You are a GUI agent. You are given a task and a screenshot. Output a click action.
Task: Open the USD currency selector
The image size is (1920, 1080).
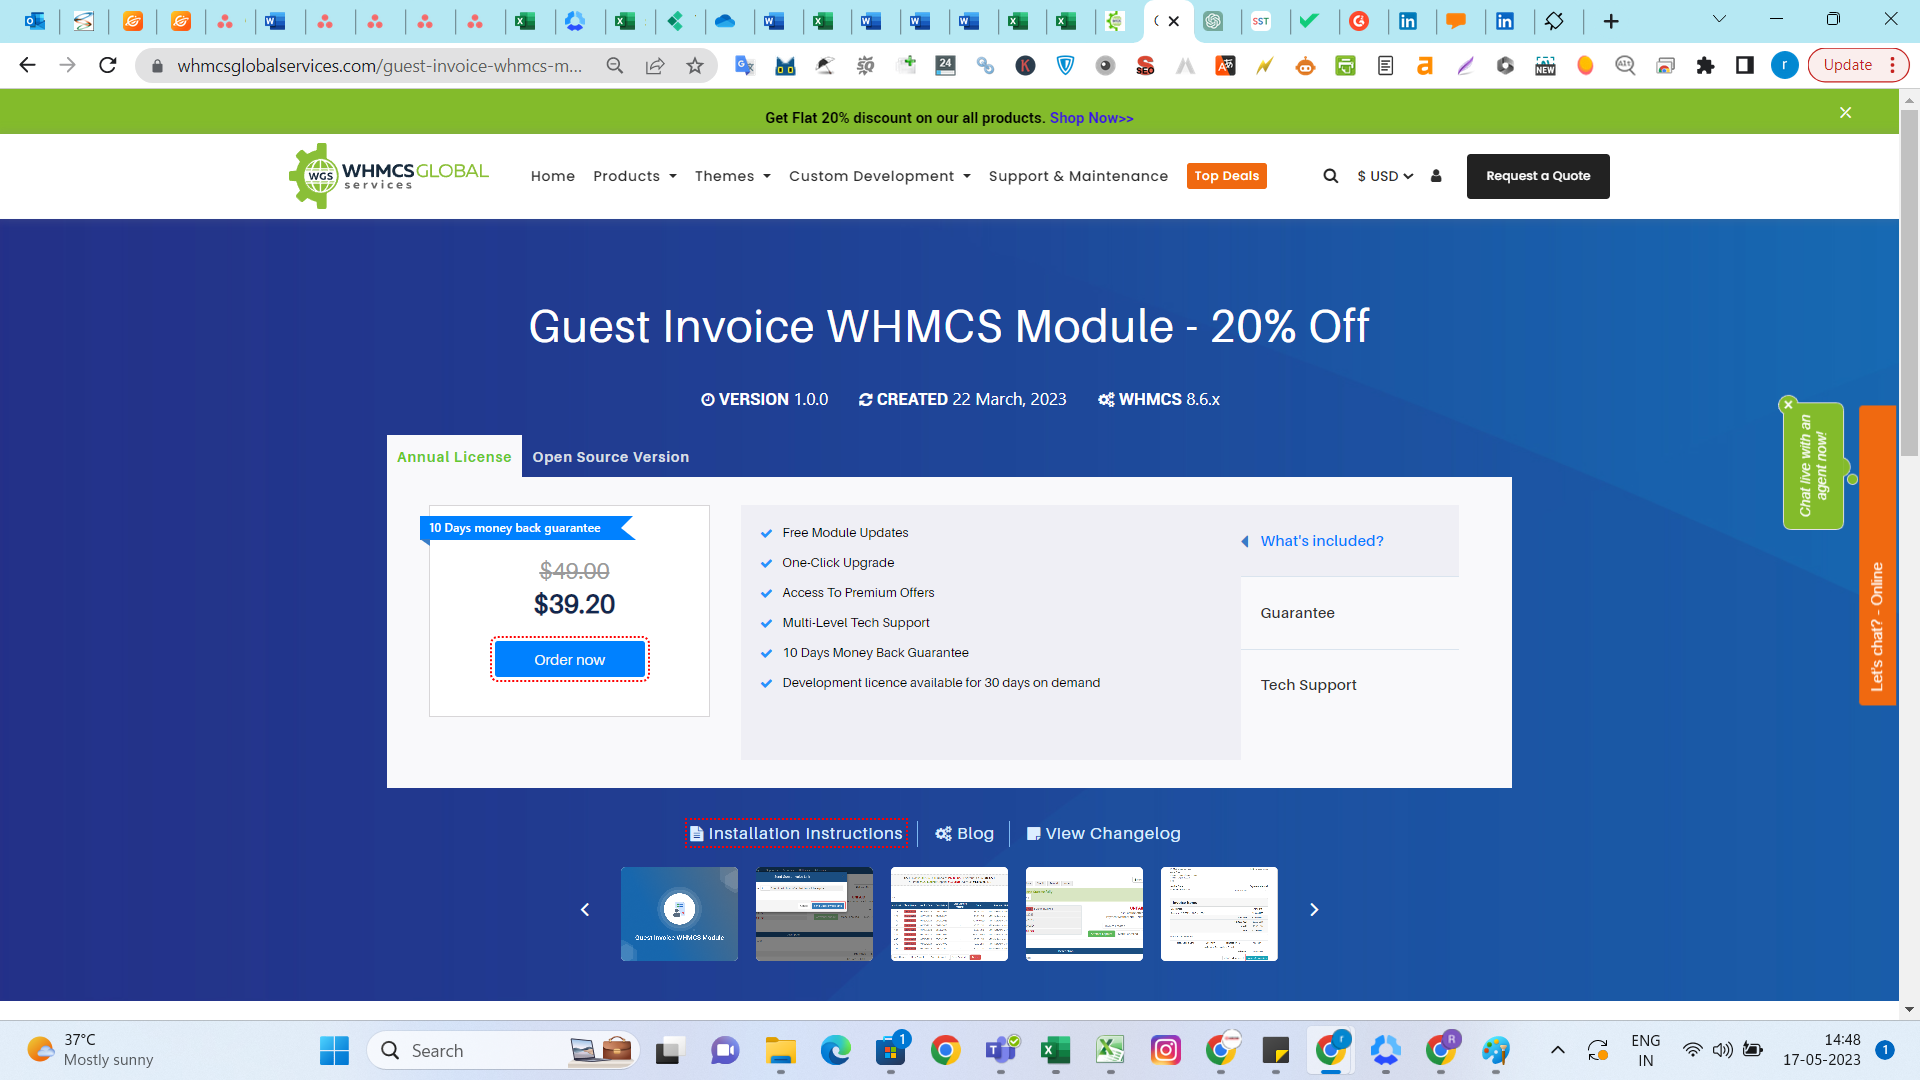1385,176
